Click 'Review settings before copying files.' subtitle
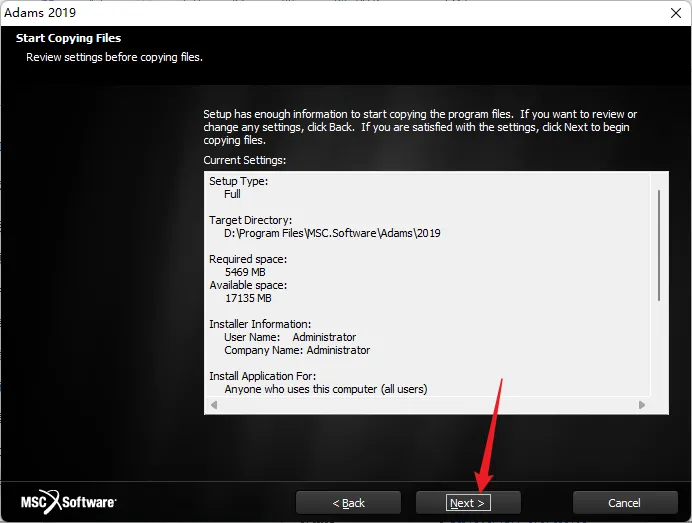The image size is (692, 523). coord(114,57)
